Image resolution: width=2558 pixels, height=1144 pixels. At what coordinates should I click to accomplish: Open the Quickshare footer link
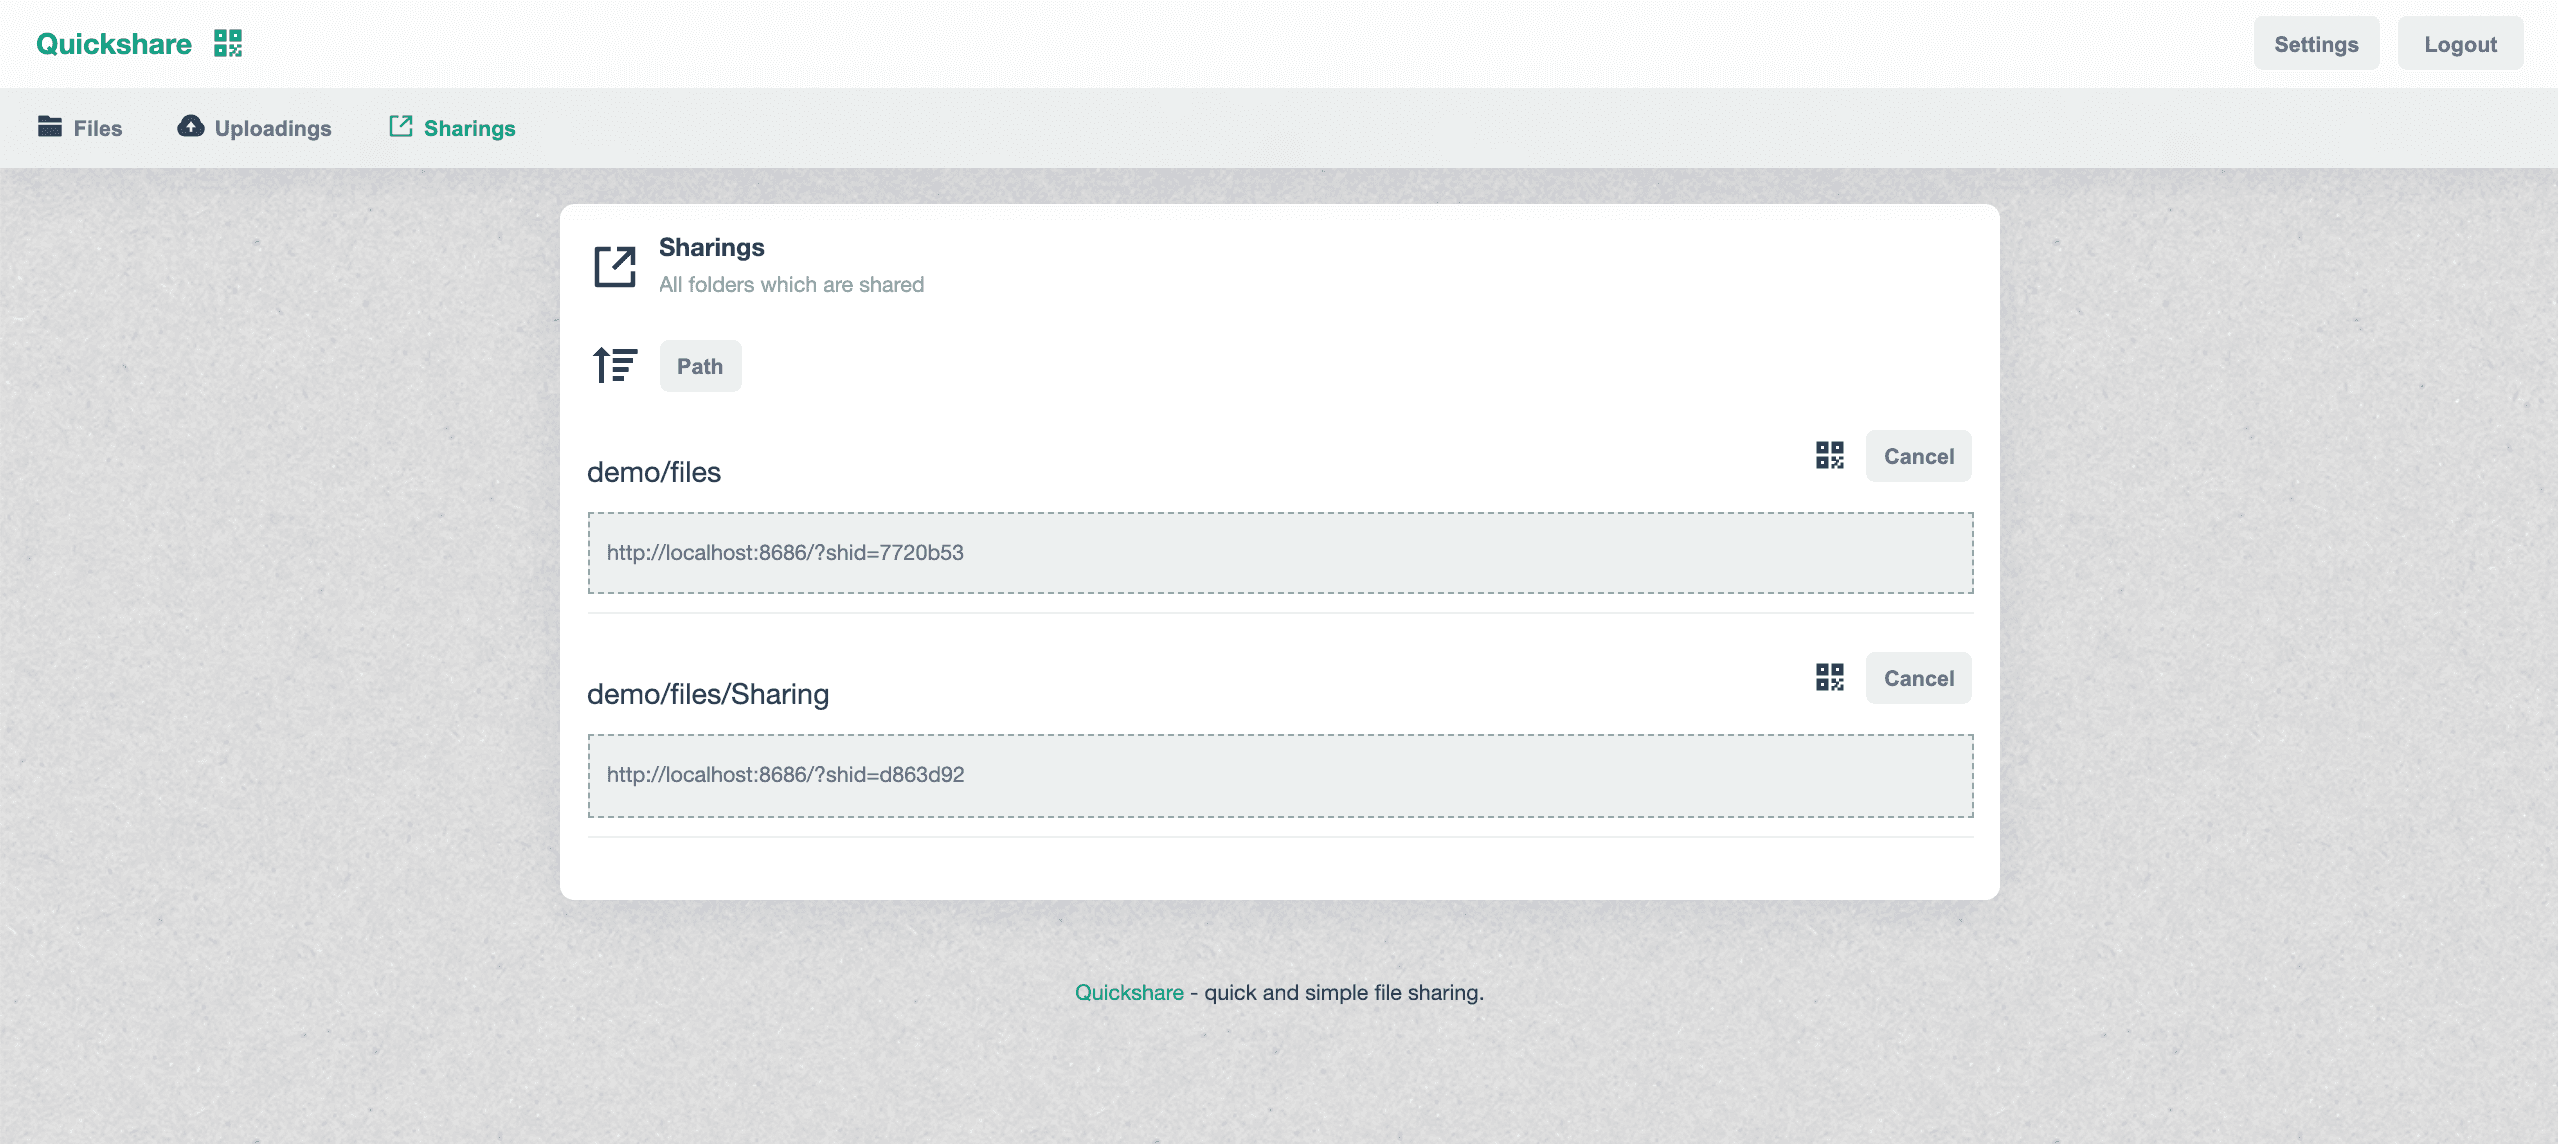1129,992
